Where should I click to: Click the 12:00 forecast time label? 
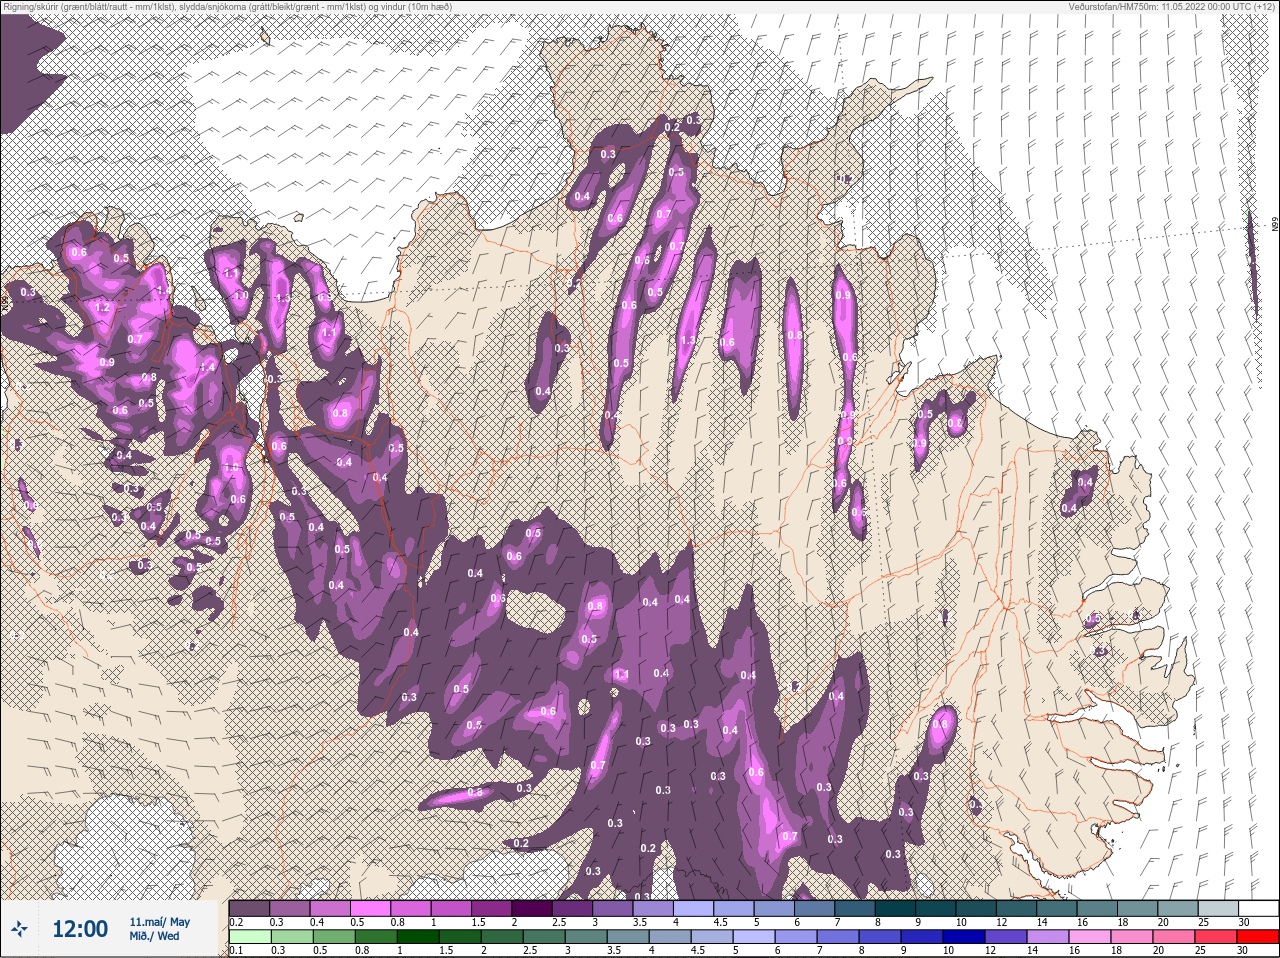79,929
